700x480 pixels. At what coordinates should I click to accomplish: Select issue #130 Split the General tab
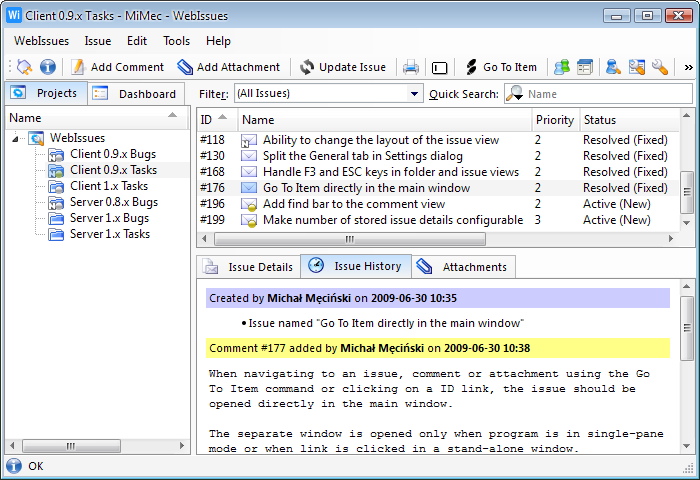[438, 156]
